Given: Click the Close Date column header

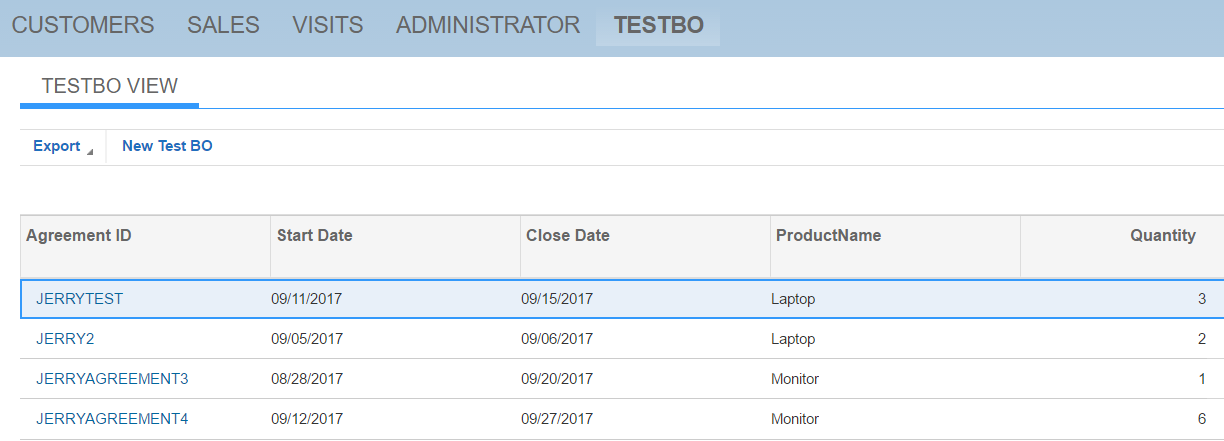Looking at the screenshot, I should coord(567,236).
